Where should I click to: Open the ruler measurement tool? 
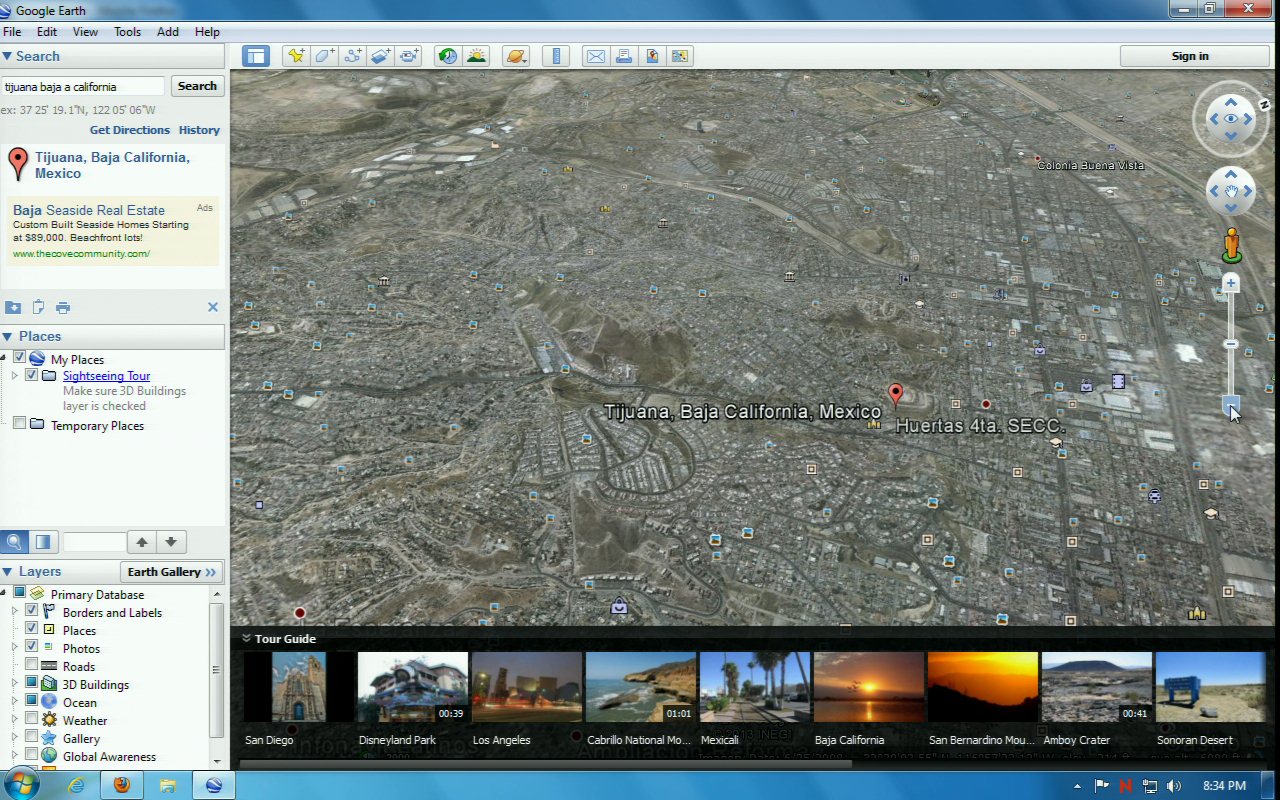click(556, 56)
